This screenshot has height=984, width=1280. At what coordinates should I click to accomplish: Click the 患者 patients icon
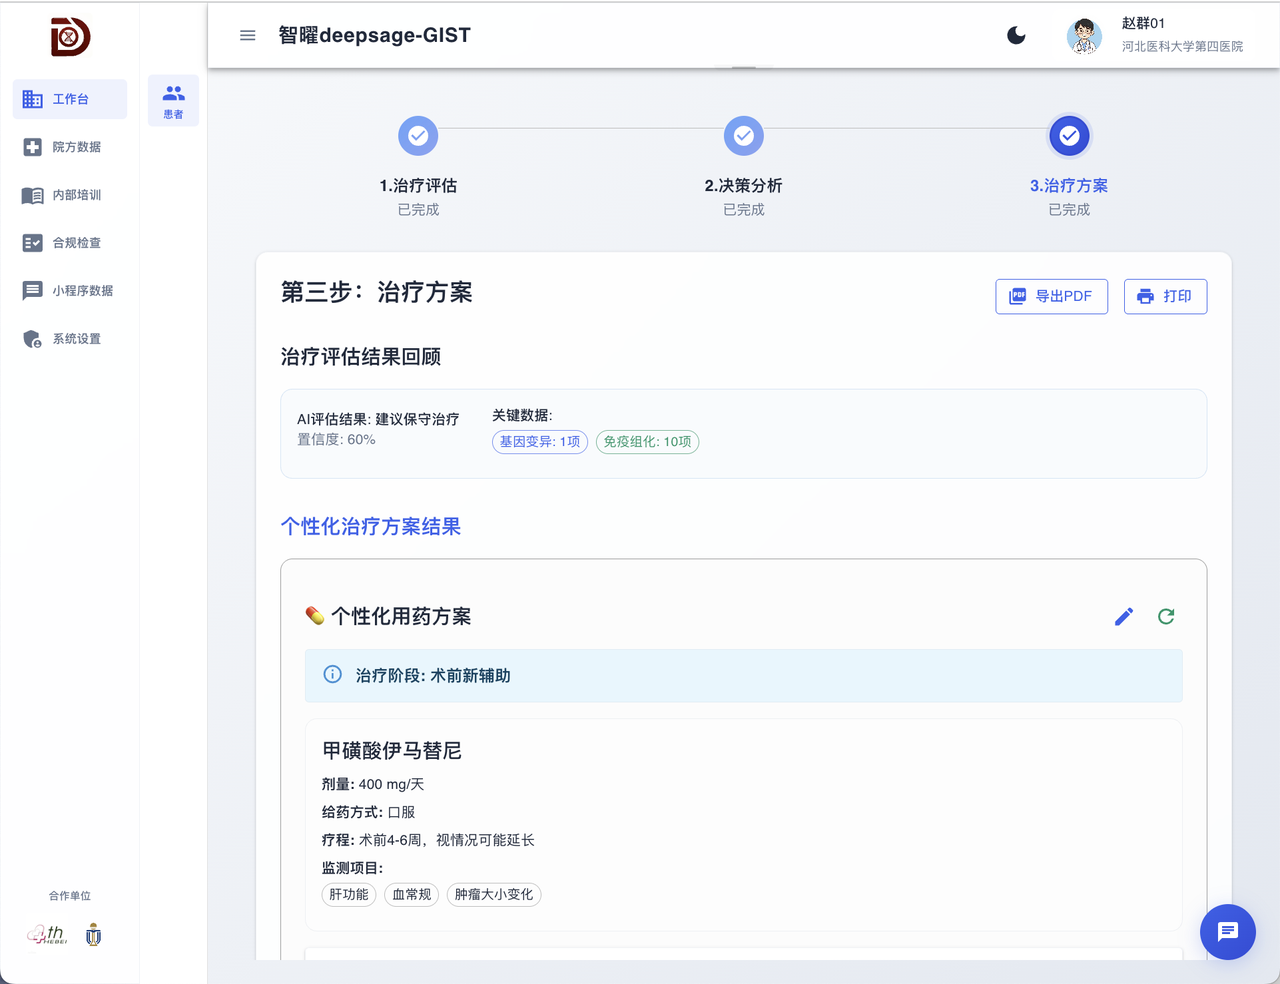click(x=173, y=100)
